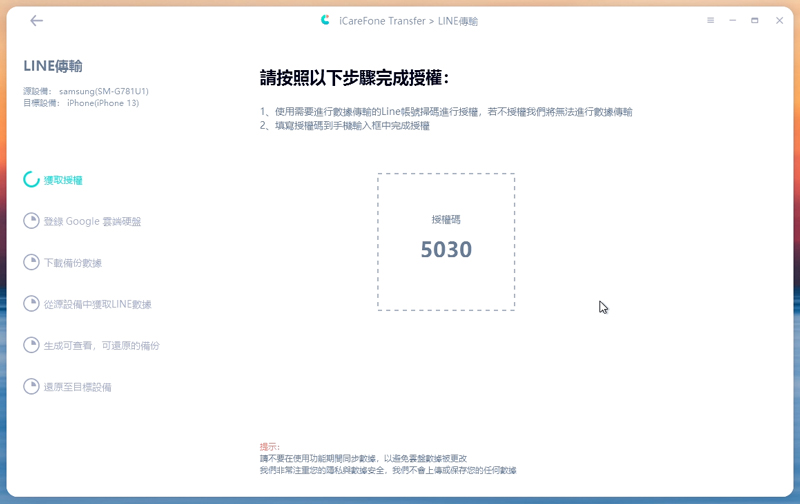Click the step icon beside 登錄 Google 雲端硬盤

tap(32, 221)
